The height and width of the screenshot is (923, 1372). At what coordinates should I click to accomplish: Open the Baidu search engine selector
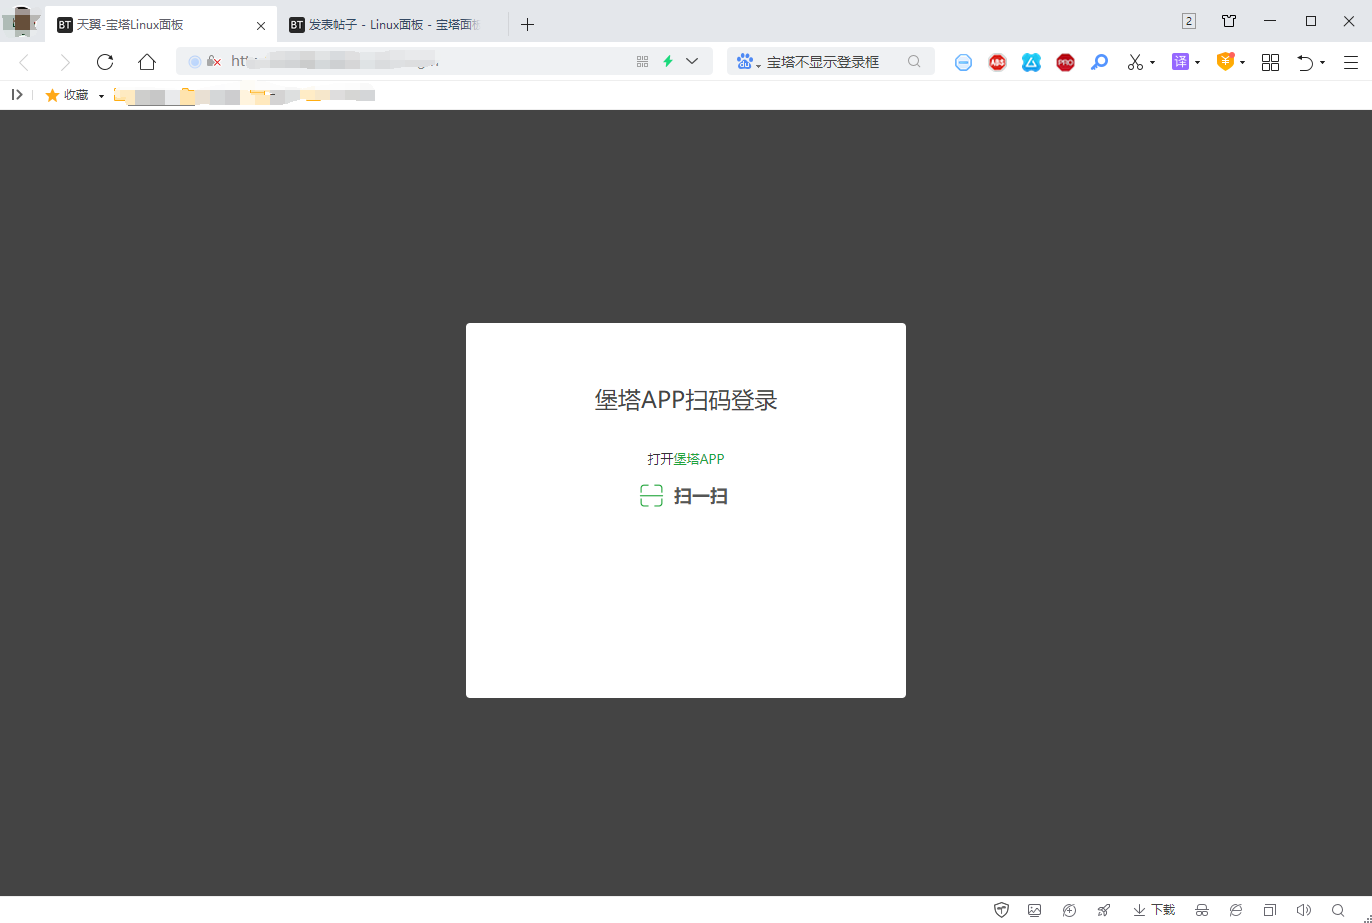coord(748,62)
